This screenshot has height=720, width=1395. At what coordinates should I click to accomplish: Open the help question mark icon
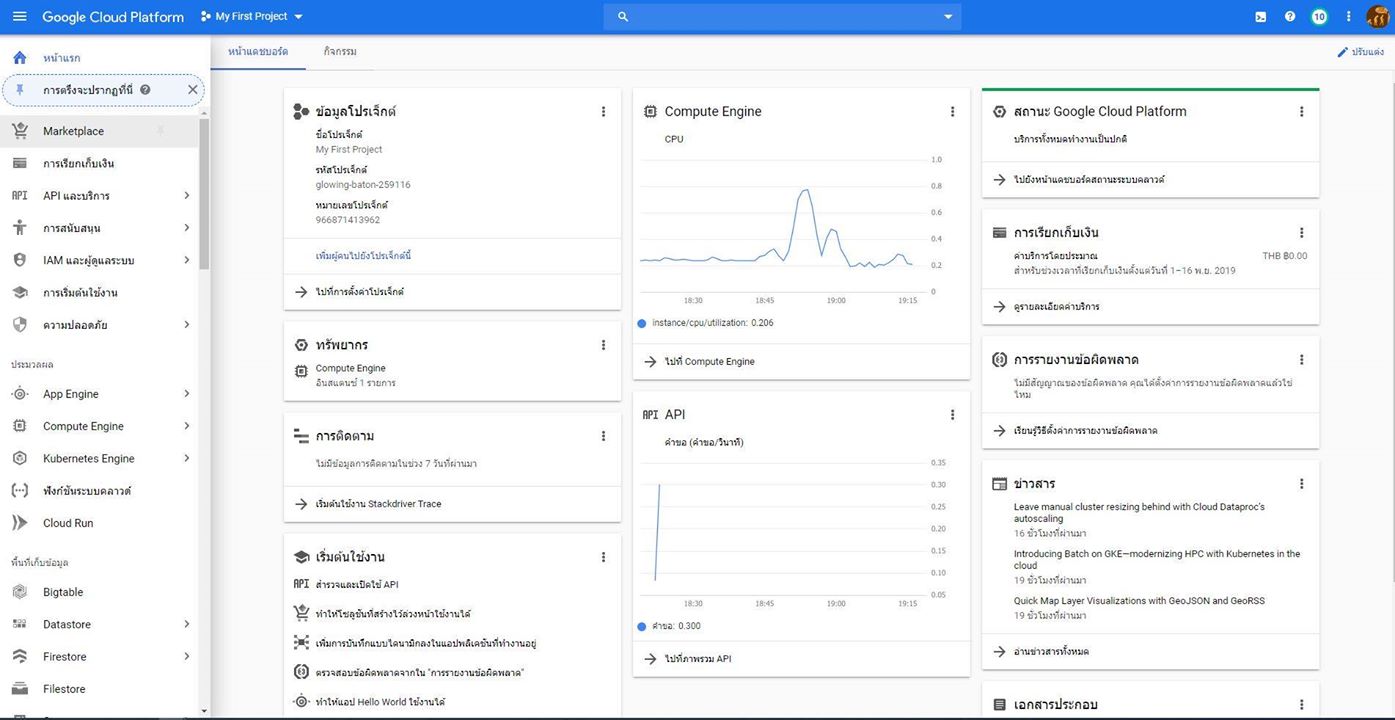(x=1290, y=17)
